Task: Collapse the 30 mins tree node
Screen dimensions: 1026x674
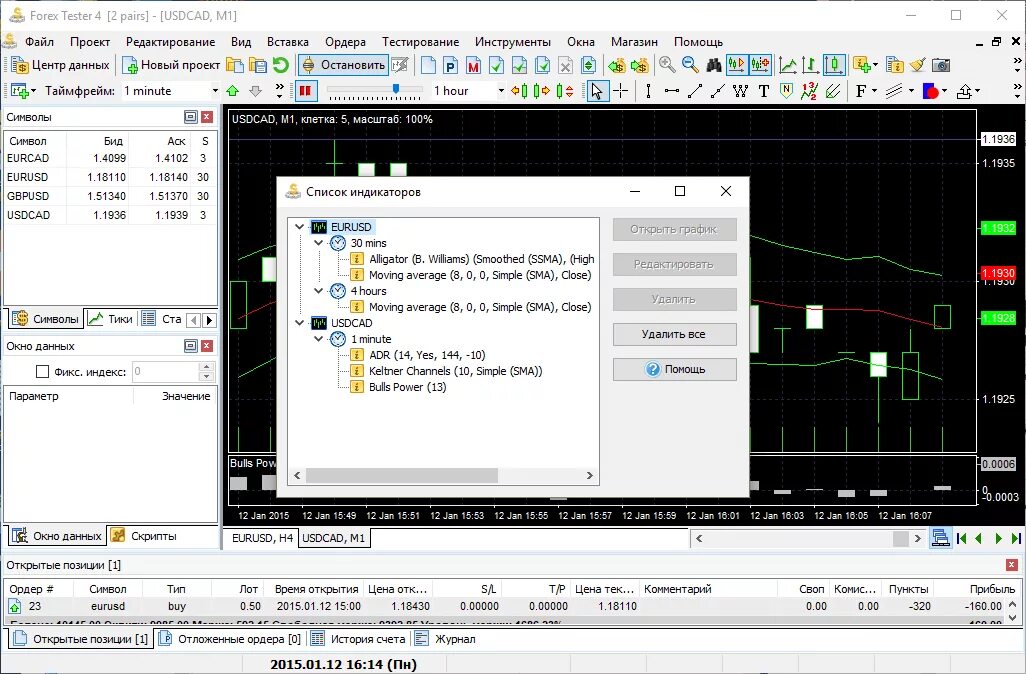Action: point(319,243)
